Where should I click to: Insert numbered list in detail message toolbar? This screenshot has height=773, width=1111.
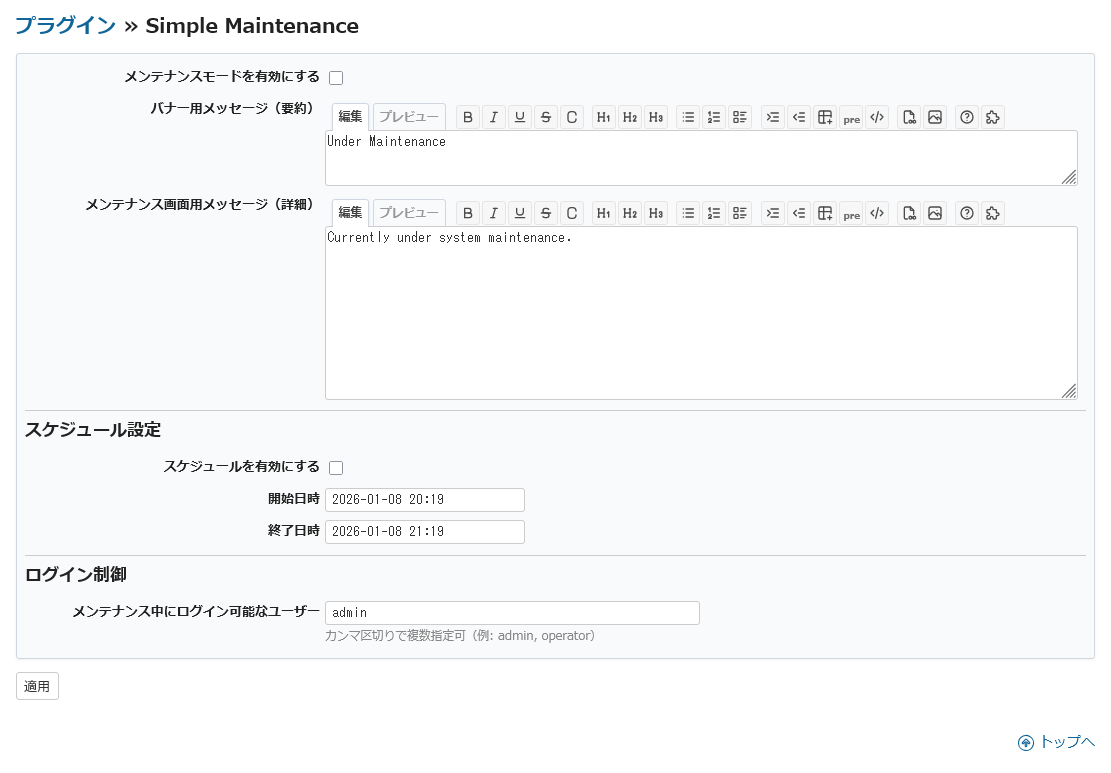[x=714, y=213]
